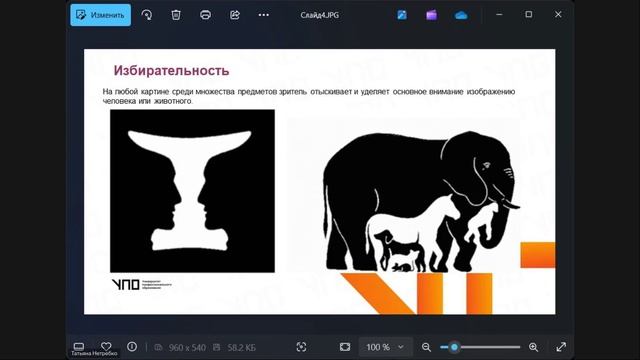The width and height of the screenshot is (640, 360).
Task: Show the filmstrip via the bottom-left icon
Action: (x=79, y=347)
